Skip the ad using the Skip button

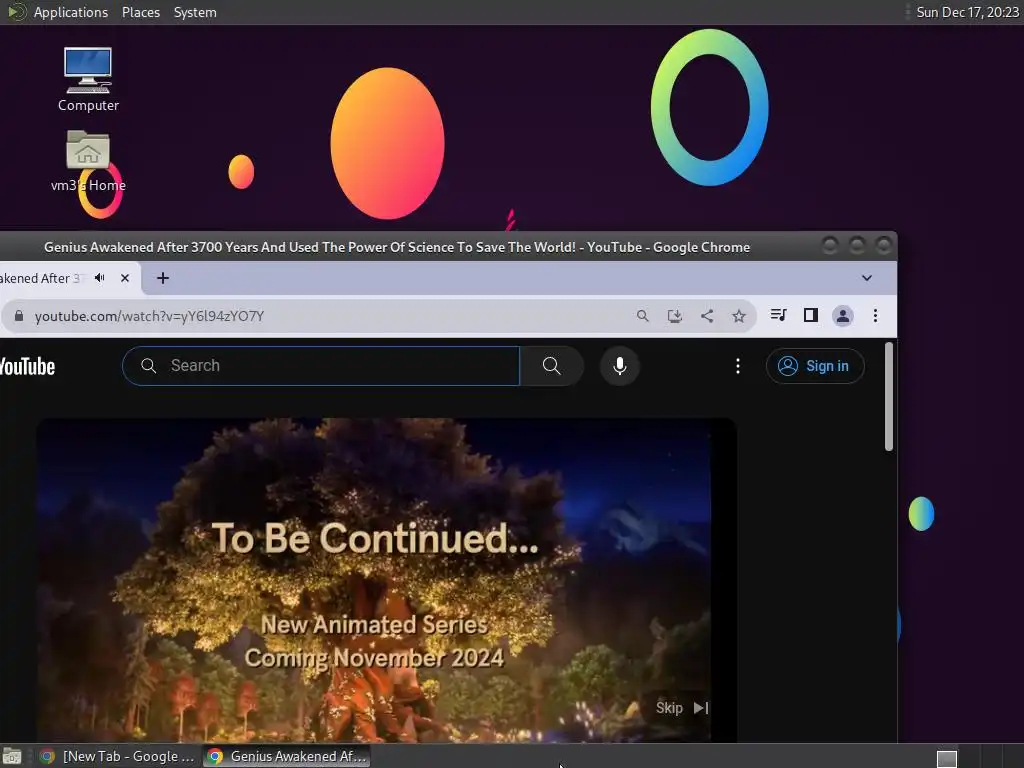tap(682, 708)
